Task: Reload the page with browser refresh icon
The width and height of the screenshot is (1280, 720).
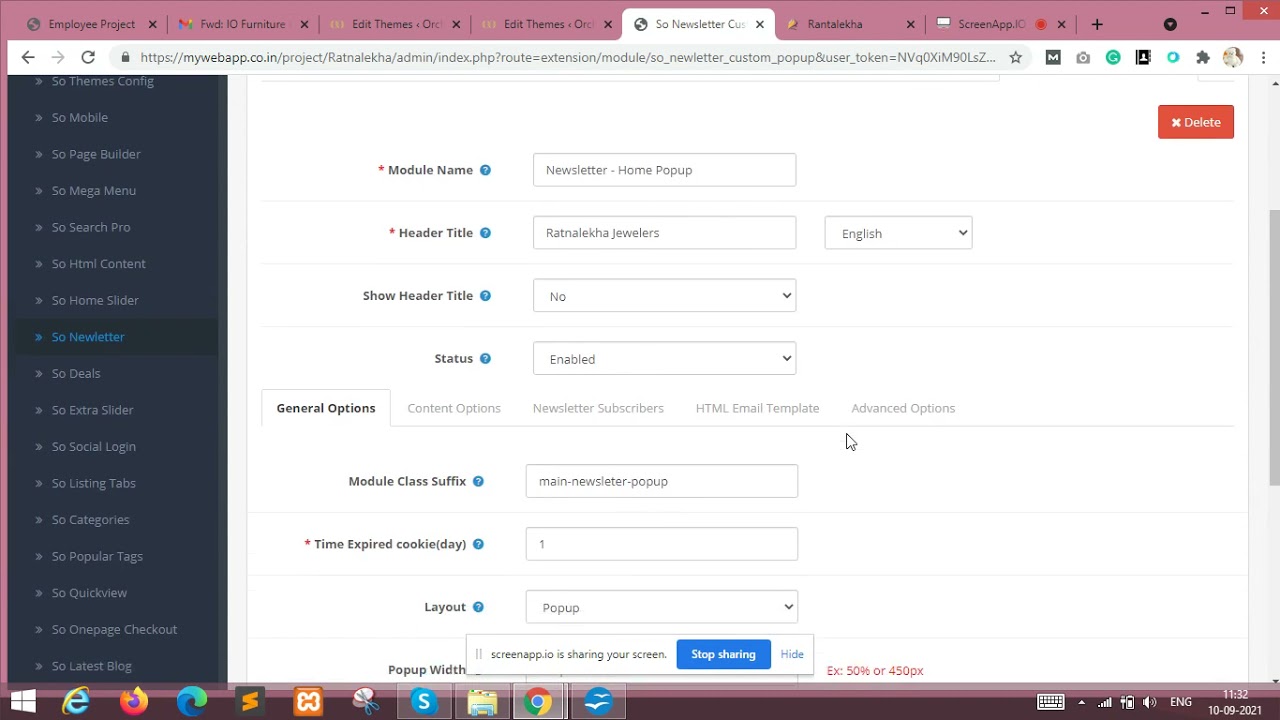Action: pyautogui.click(x=88, y=58)
